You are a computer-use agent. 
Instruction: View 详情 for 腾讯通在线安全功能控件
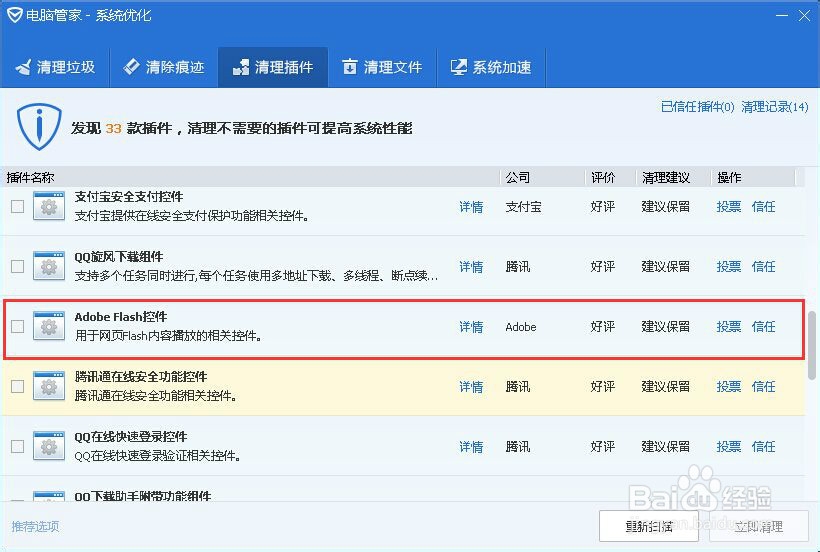tap(471, 387)
